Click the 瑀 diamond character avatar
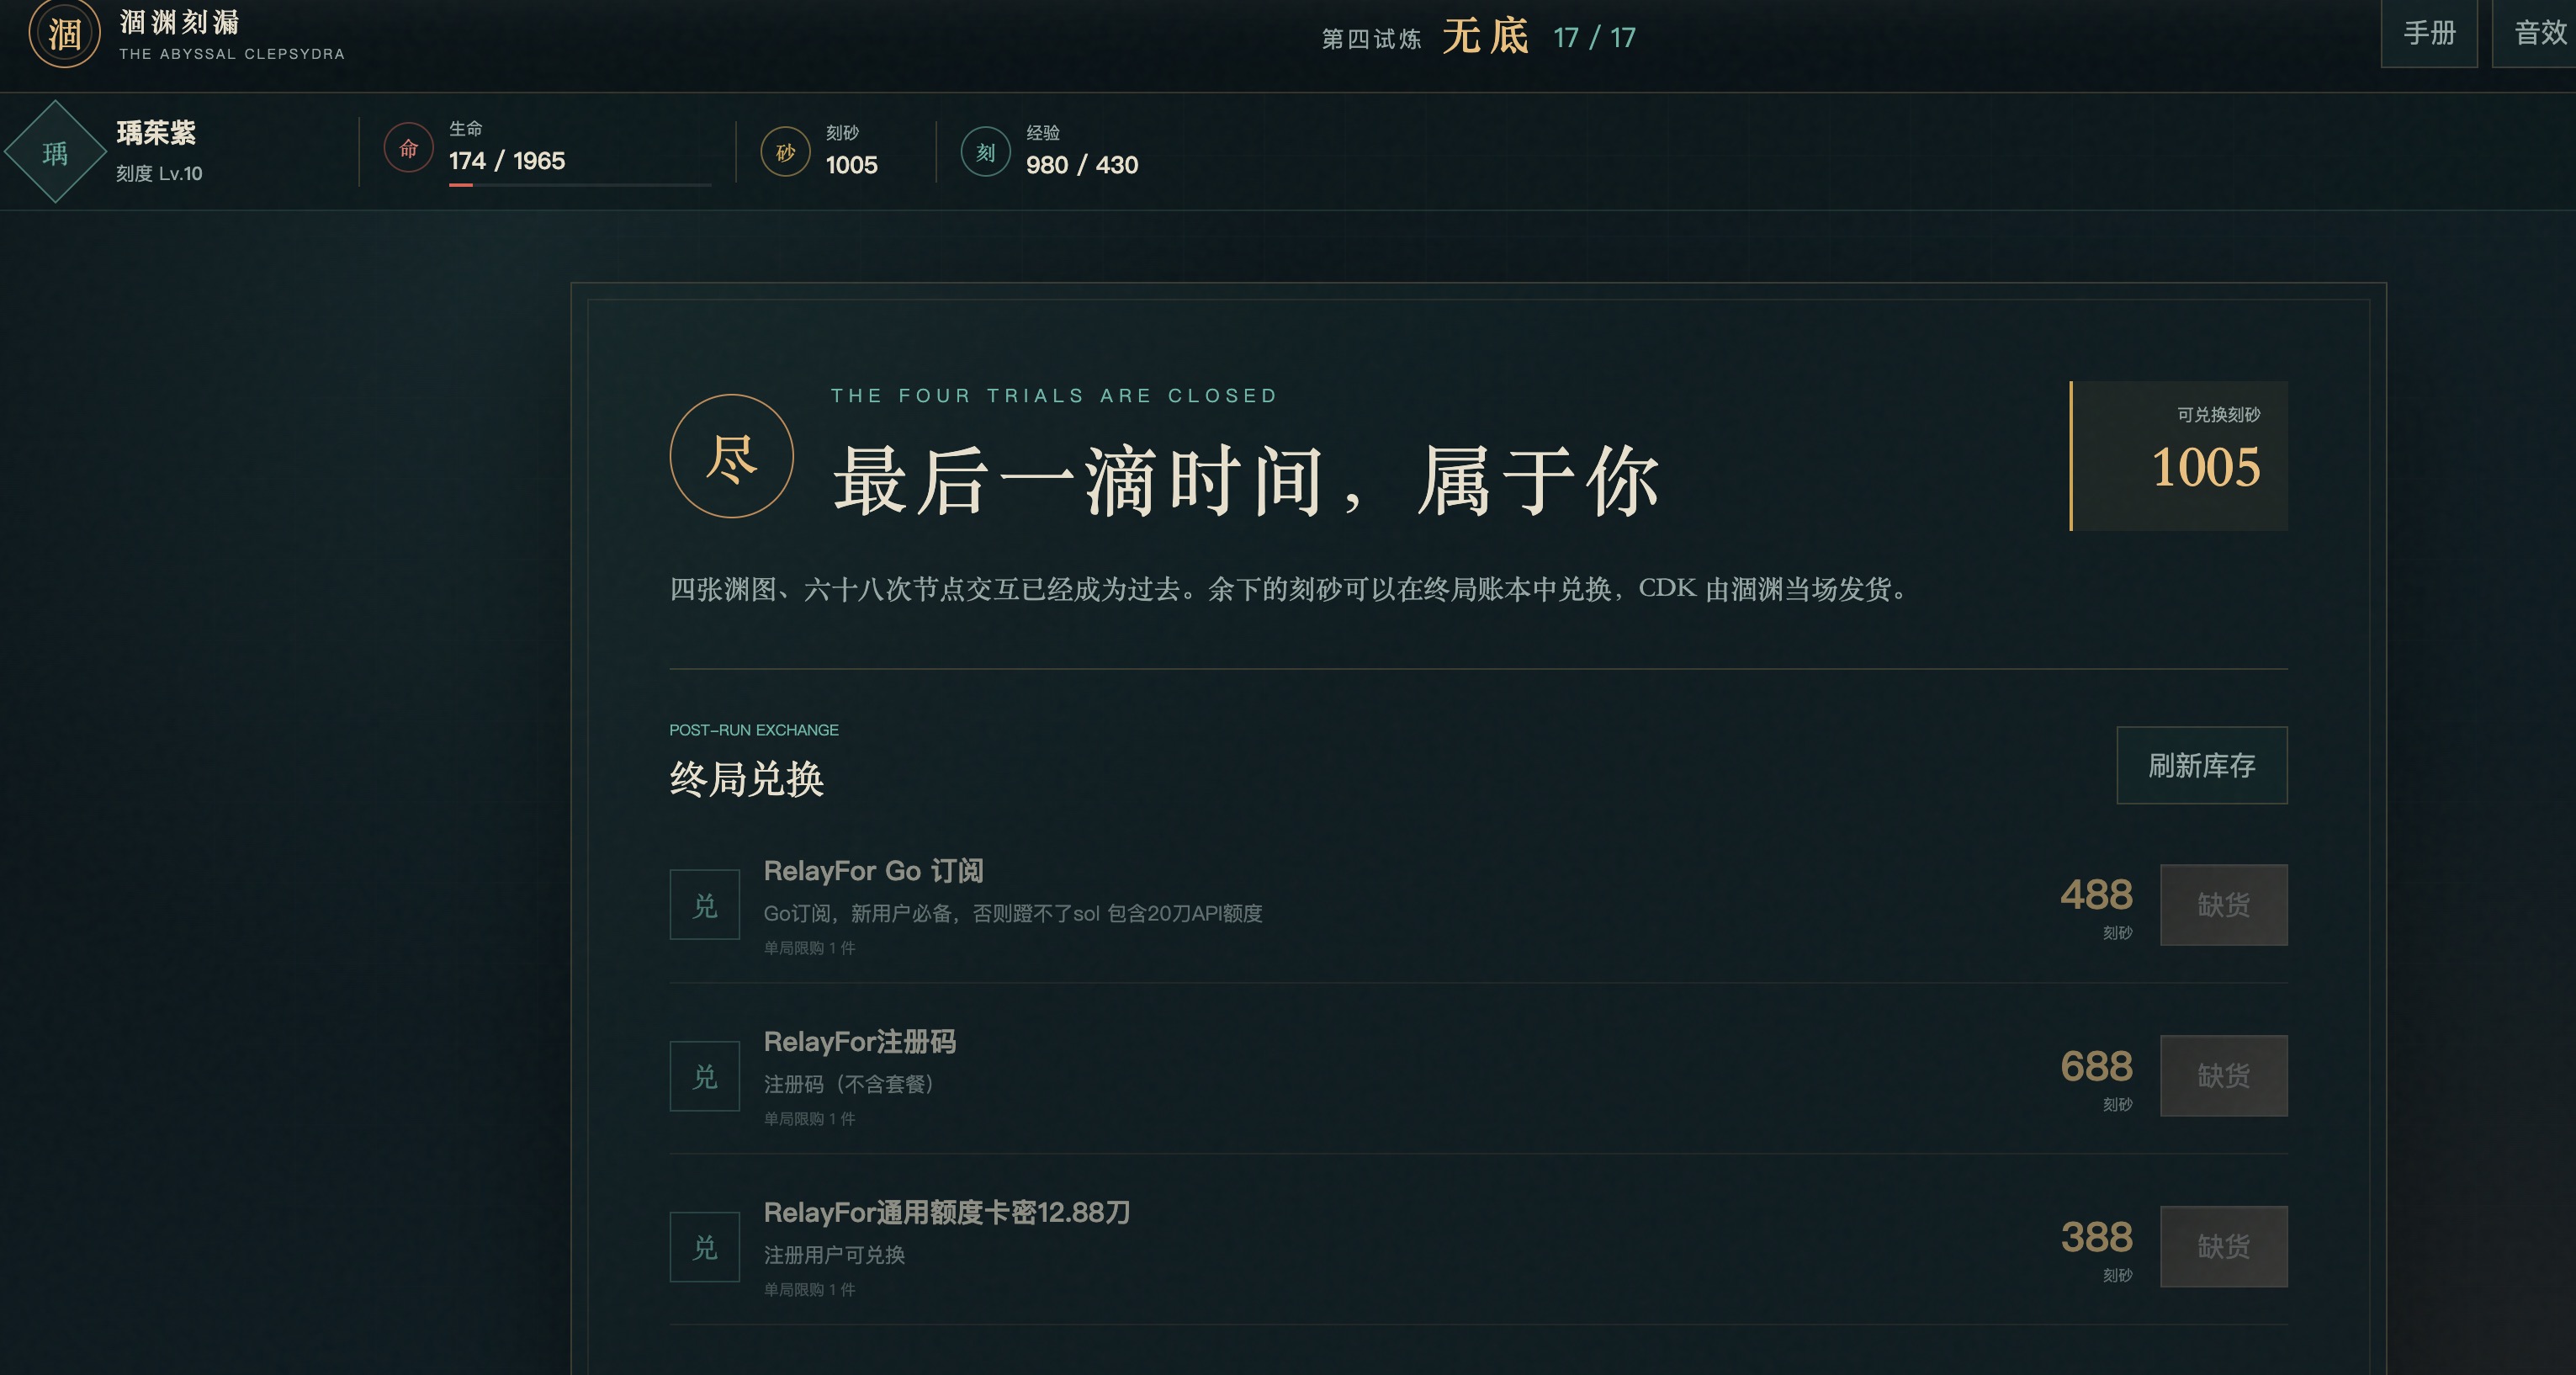This screenshot has height=1375, width=2576. point(55,152)
